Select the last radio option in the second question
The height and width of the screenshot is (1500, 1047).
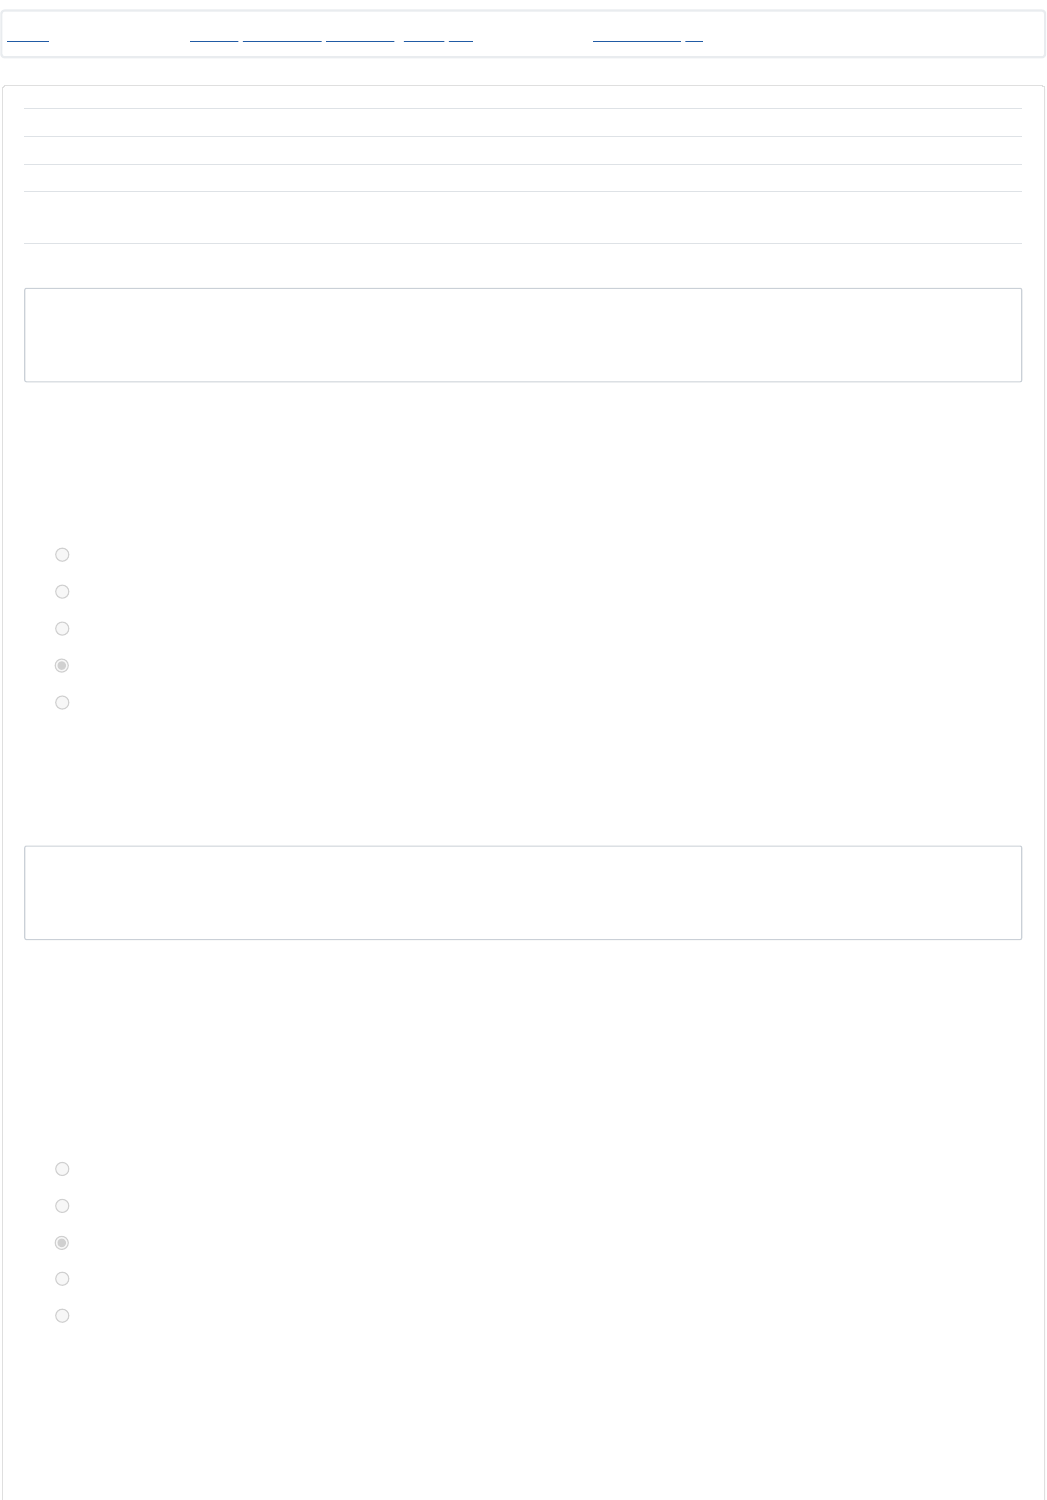click(x=62, y=1316)
